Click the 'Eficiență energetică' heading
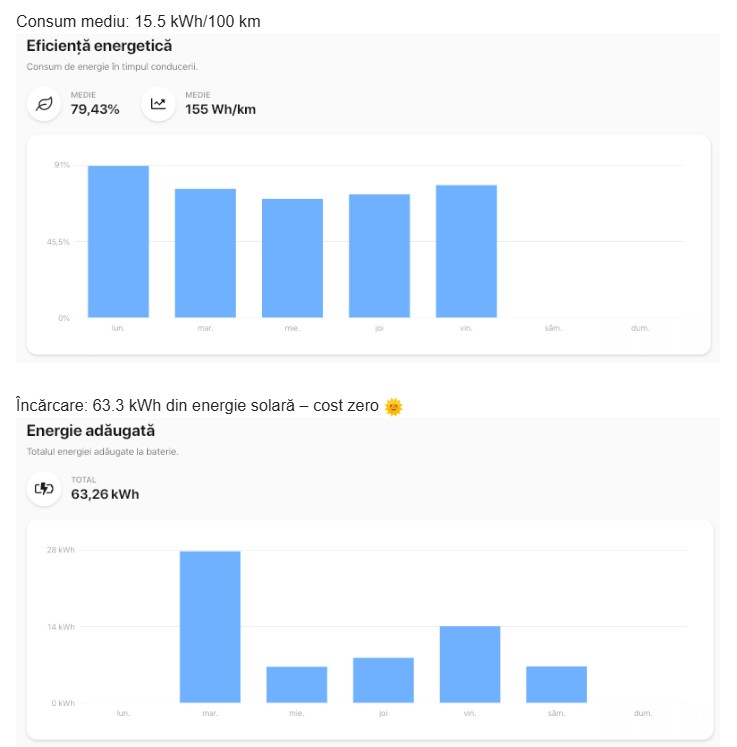The image size is (737, 747). (99, 46)
